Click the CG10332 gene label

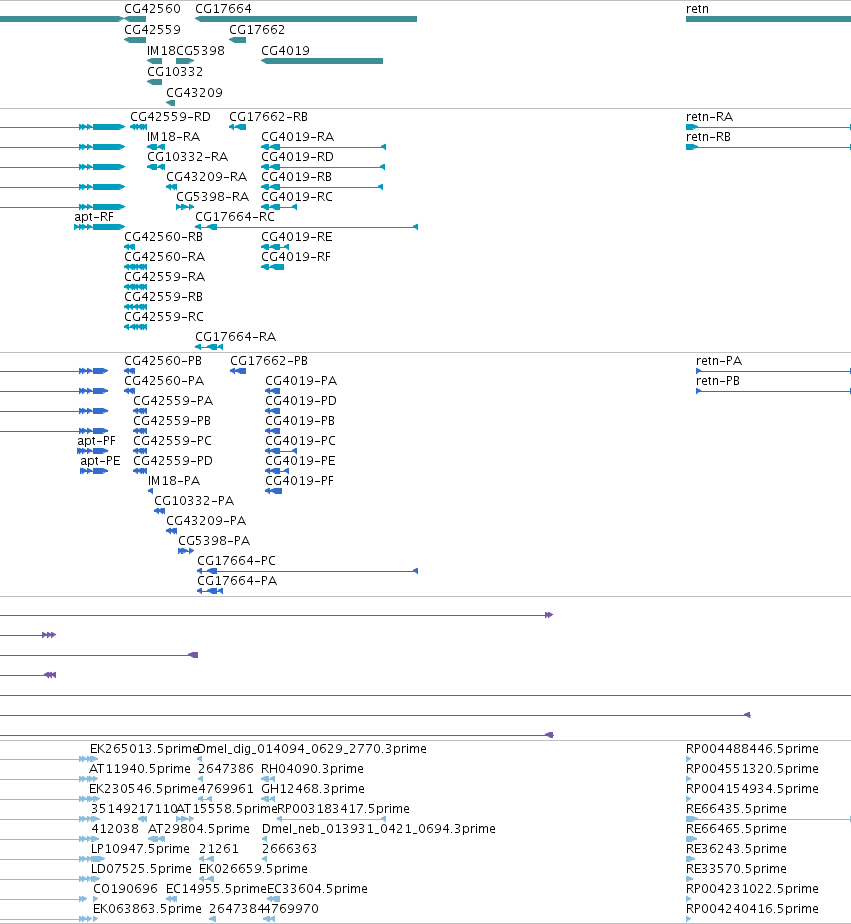(175, 71)
